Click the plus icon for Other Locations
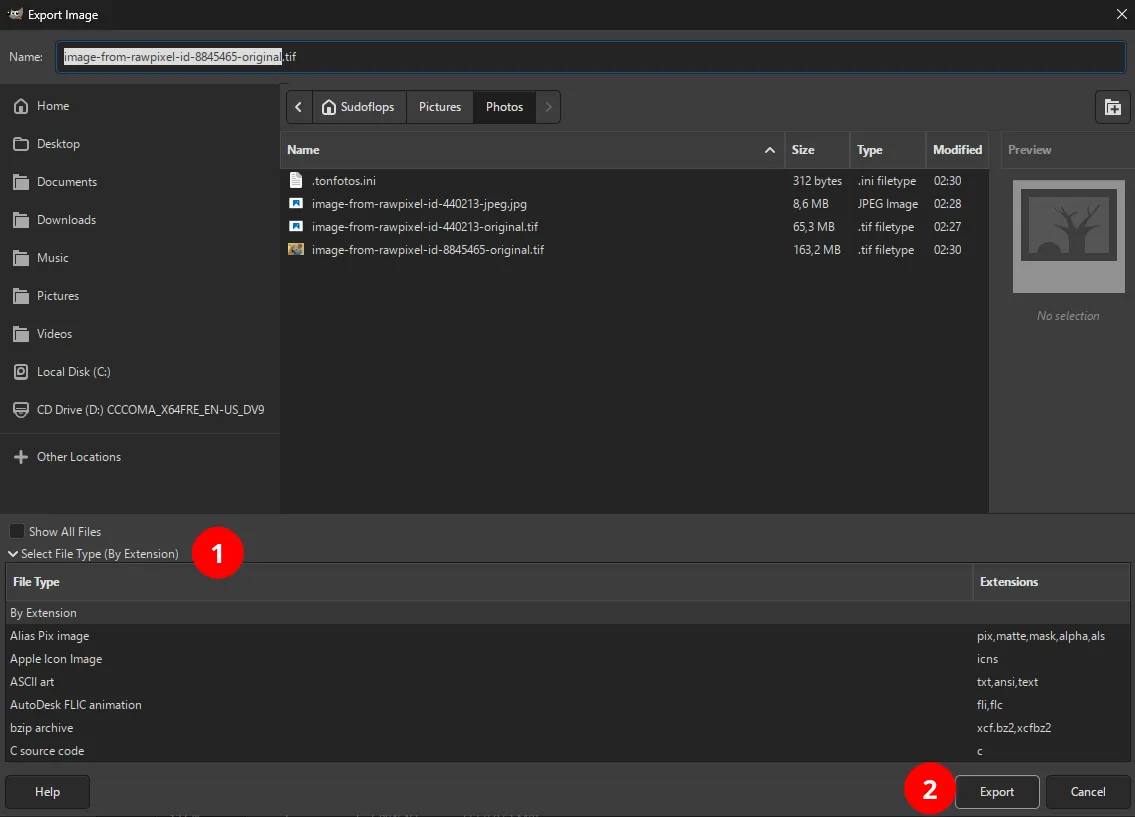 coord(21,457)
